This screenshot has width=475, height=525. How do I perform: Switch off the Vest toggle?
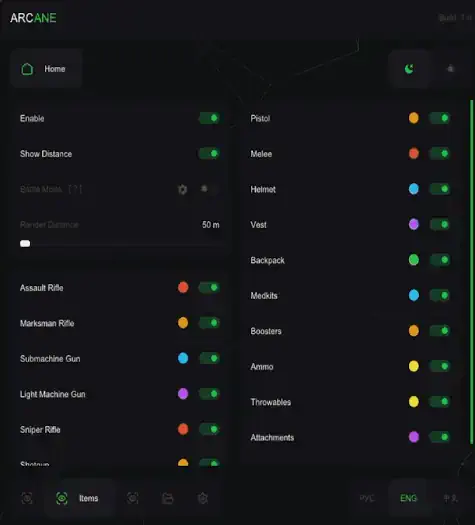(440, 224)
